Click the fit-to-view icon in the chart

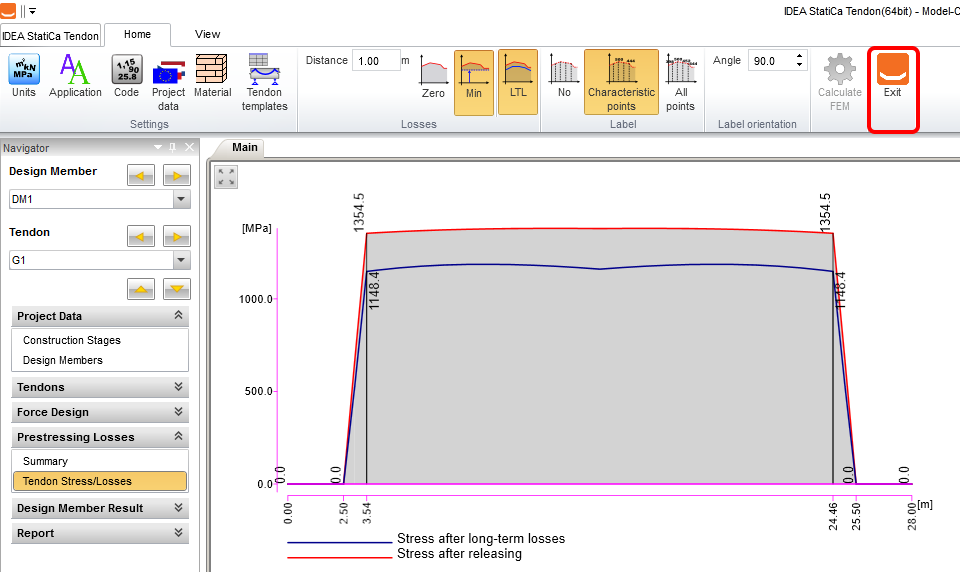(227, 177)
